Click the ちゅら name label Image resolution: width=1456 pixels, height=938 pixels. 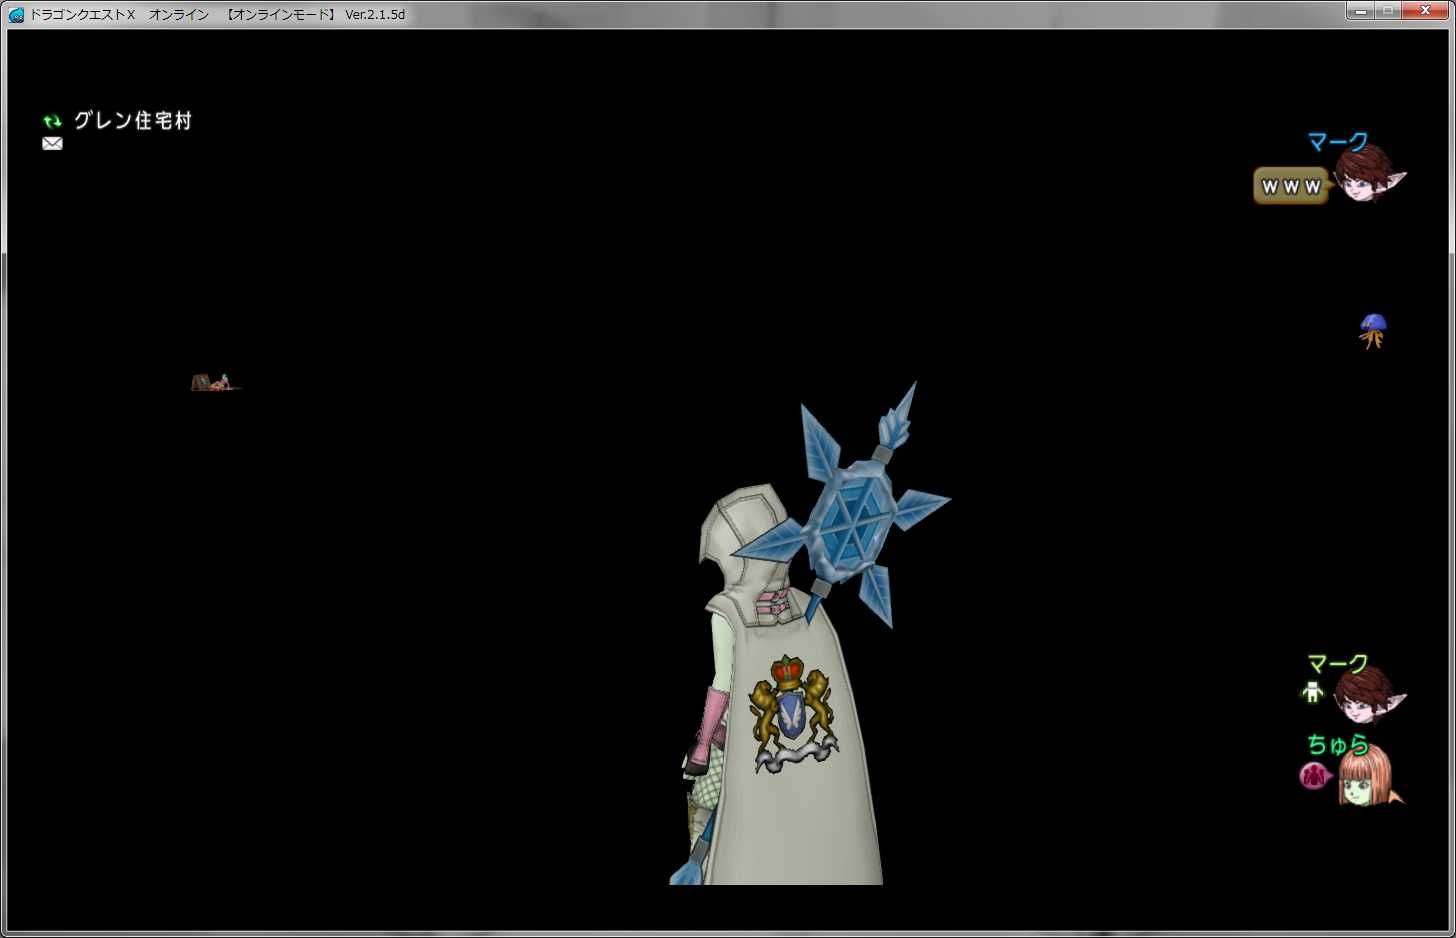(x=1338, y=744)
